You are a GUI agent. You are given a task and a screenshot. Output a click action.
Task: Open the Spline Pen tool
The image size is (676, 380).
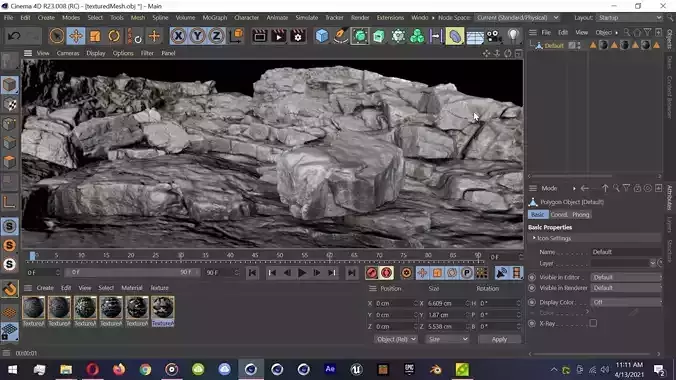pos(341,36)
